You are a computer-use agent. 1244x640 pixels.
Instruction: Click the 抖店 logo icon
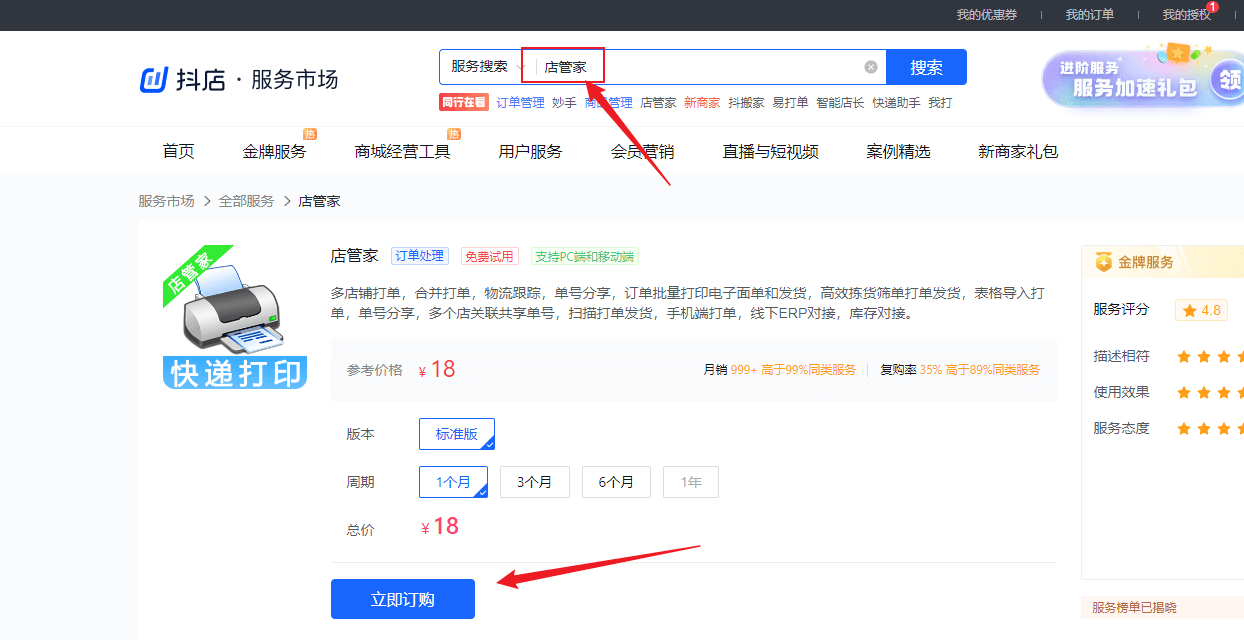coord(153,80)
